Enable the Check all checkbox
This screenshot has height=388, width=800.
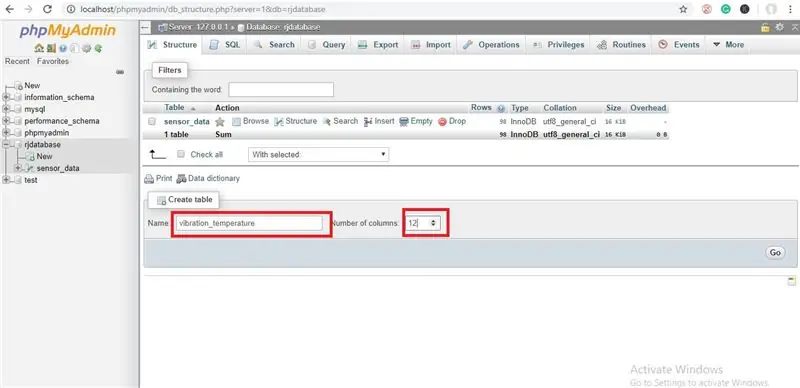[x=180, y=154]
